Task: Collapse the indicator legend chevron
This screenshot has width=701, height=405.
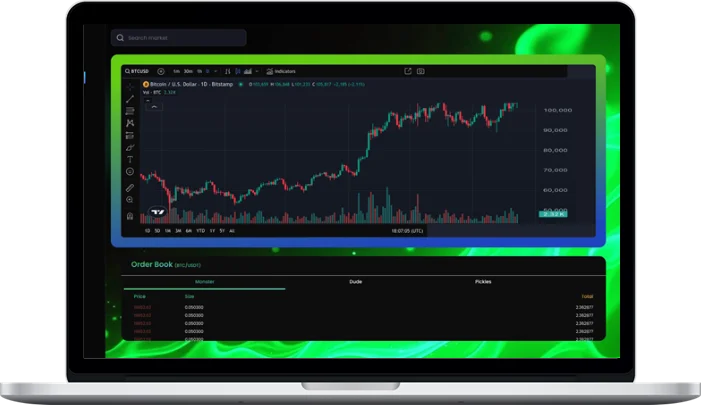Action: point(154,106)
